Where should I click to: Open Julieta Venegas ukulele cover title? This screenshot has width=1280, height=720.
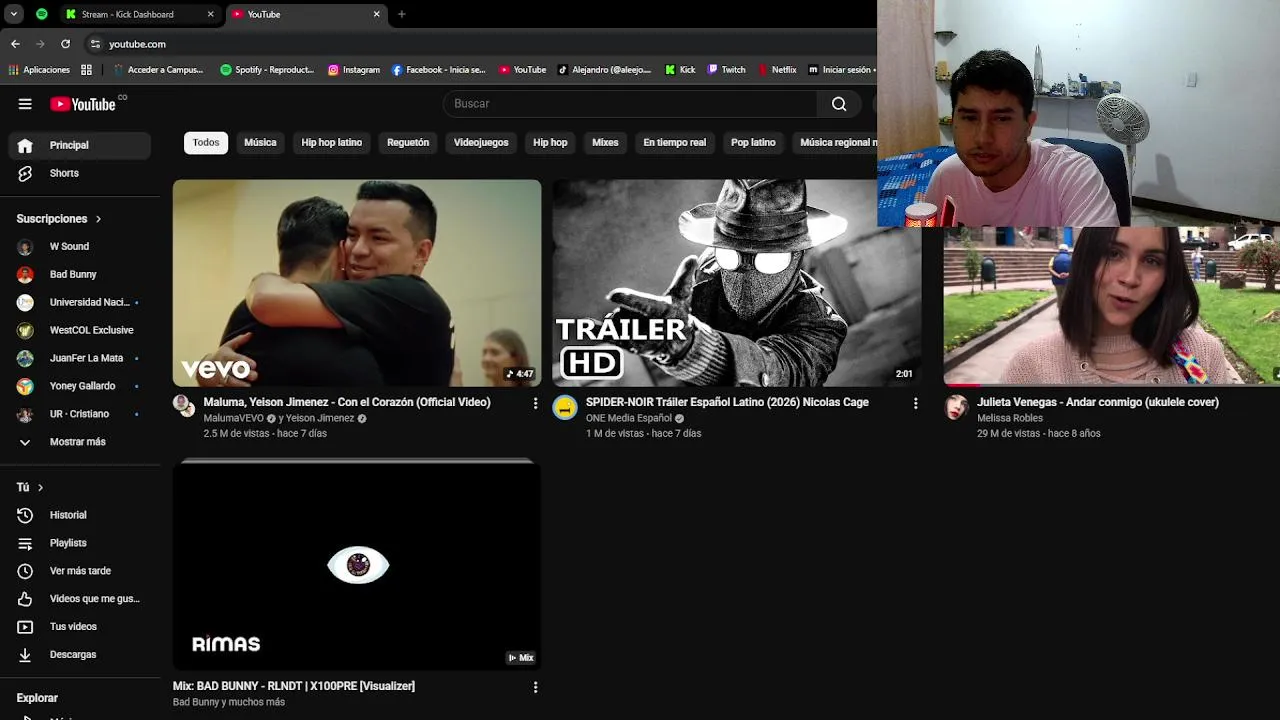[x=1097, y=402]
